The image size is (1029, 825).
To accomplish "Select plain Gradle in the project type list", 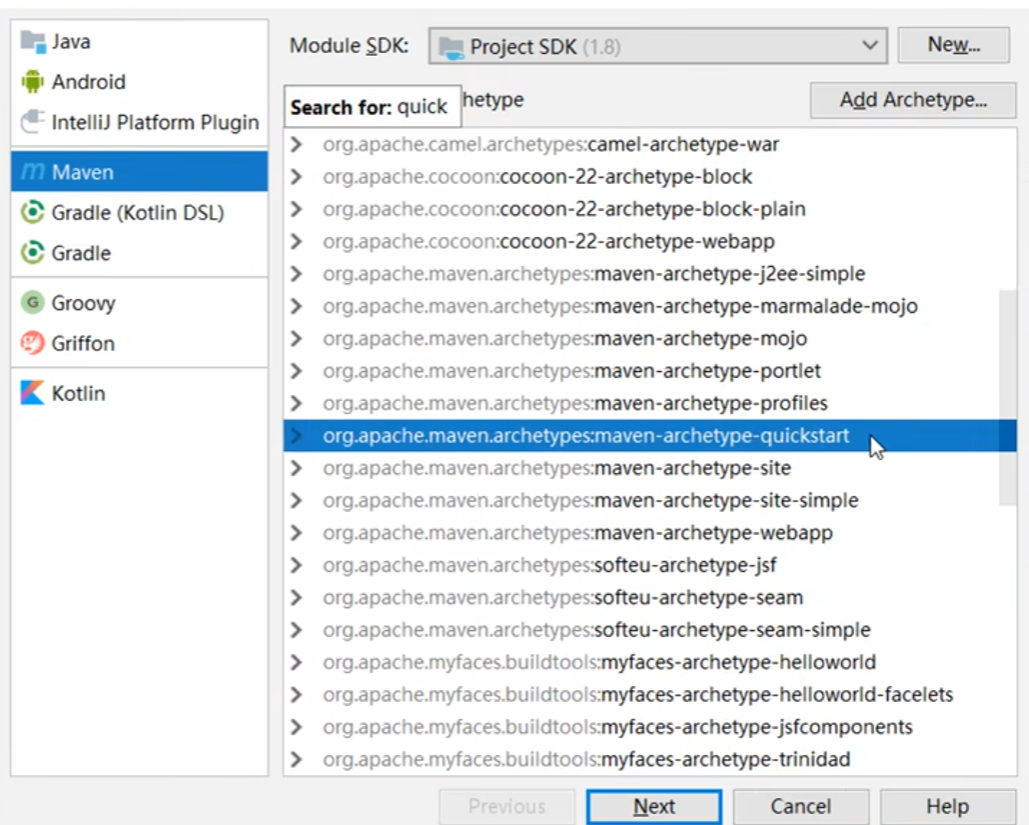I will [x=139, y=253].
